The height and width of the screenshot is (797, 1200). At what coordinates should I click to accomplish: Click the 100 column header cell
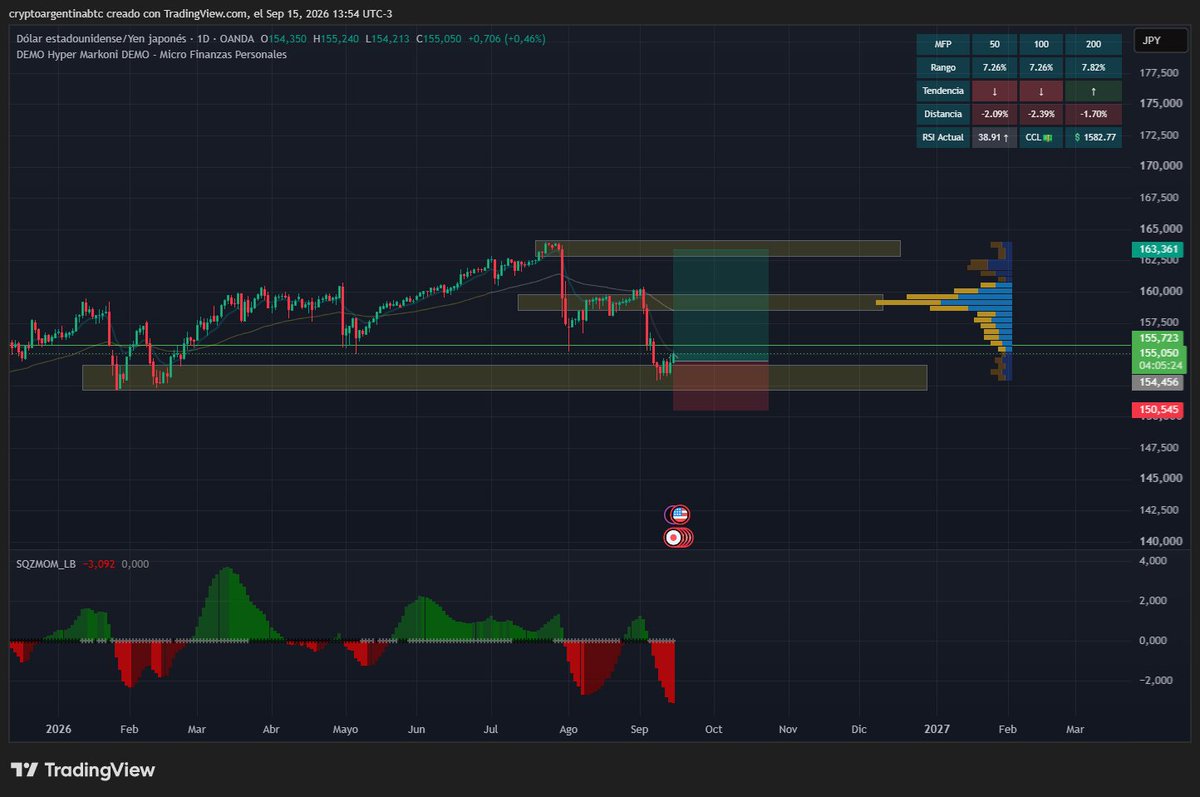[x=1041, y=44]
